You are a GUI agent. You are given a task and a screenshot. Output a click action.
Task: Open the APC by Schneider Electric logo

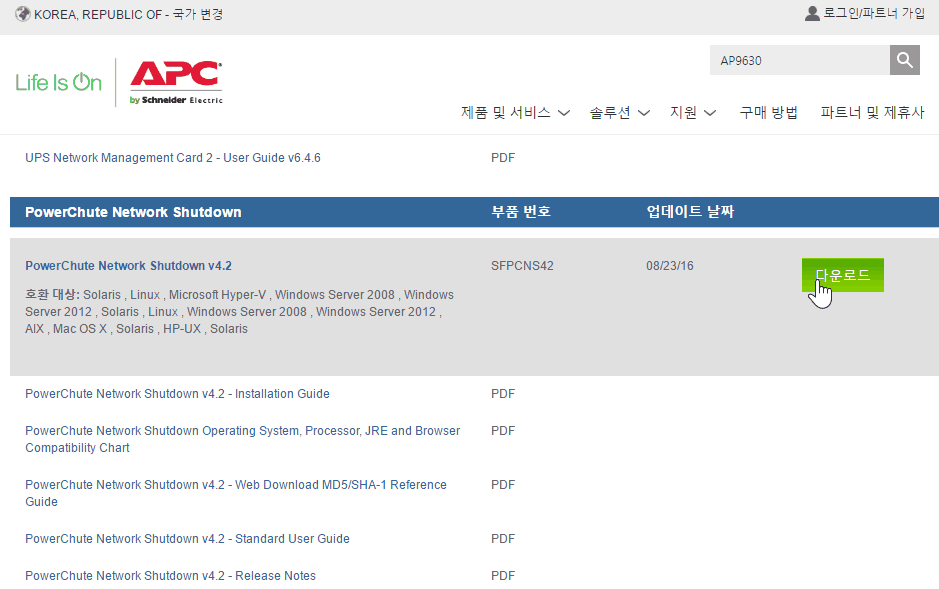(176, 83)
